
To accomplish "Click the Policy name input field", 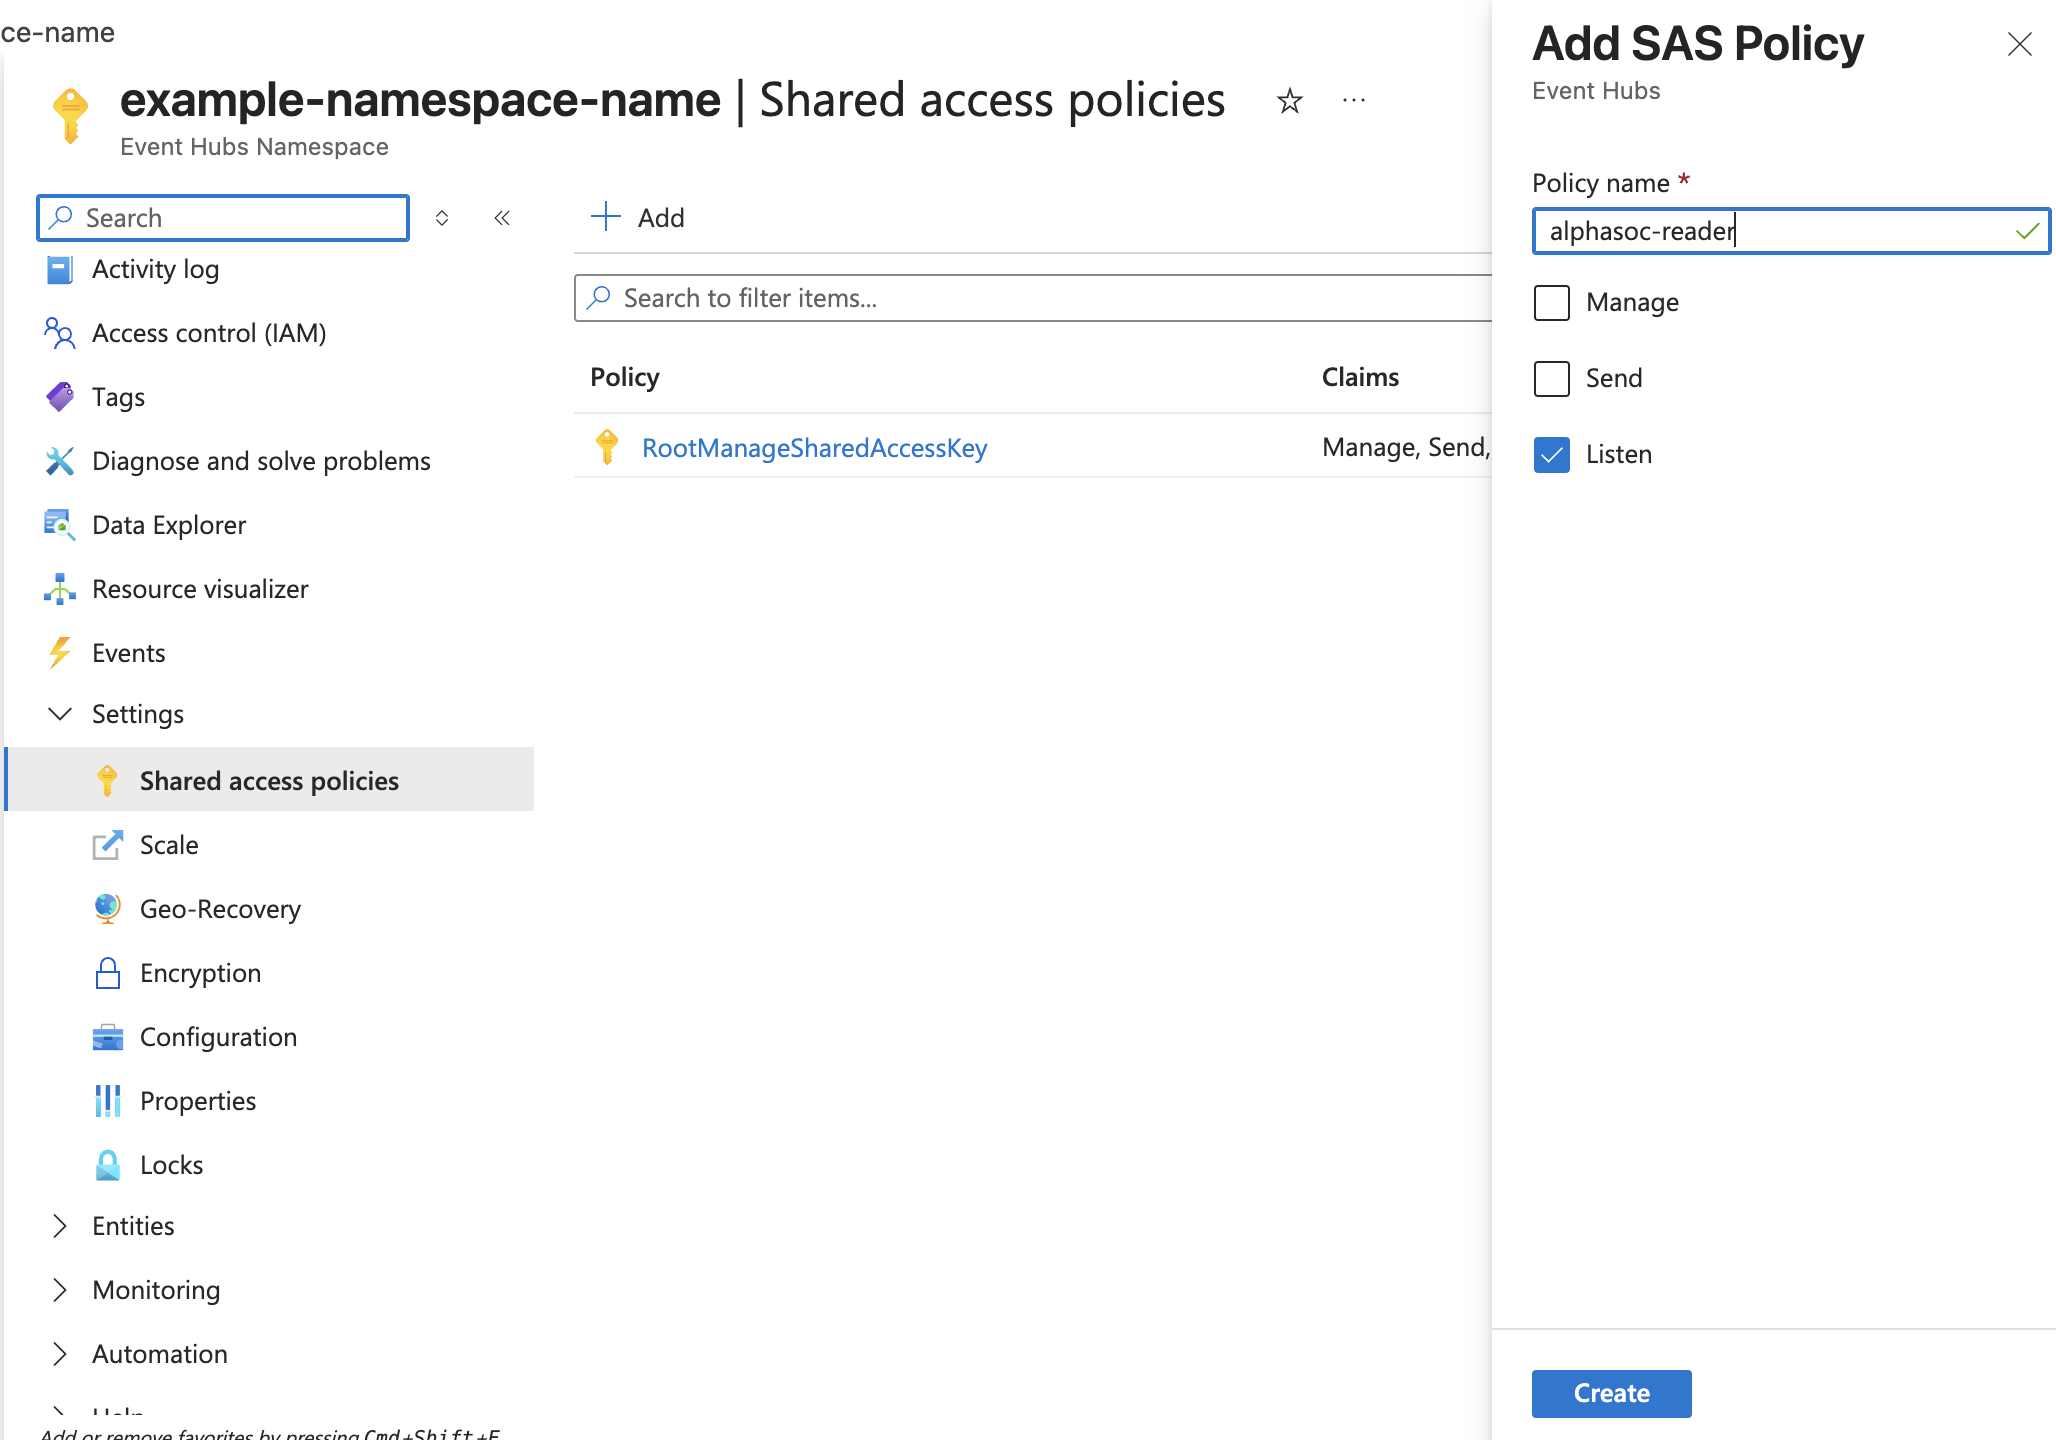I will click(x=1770, y=231).
